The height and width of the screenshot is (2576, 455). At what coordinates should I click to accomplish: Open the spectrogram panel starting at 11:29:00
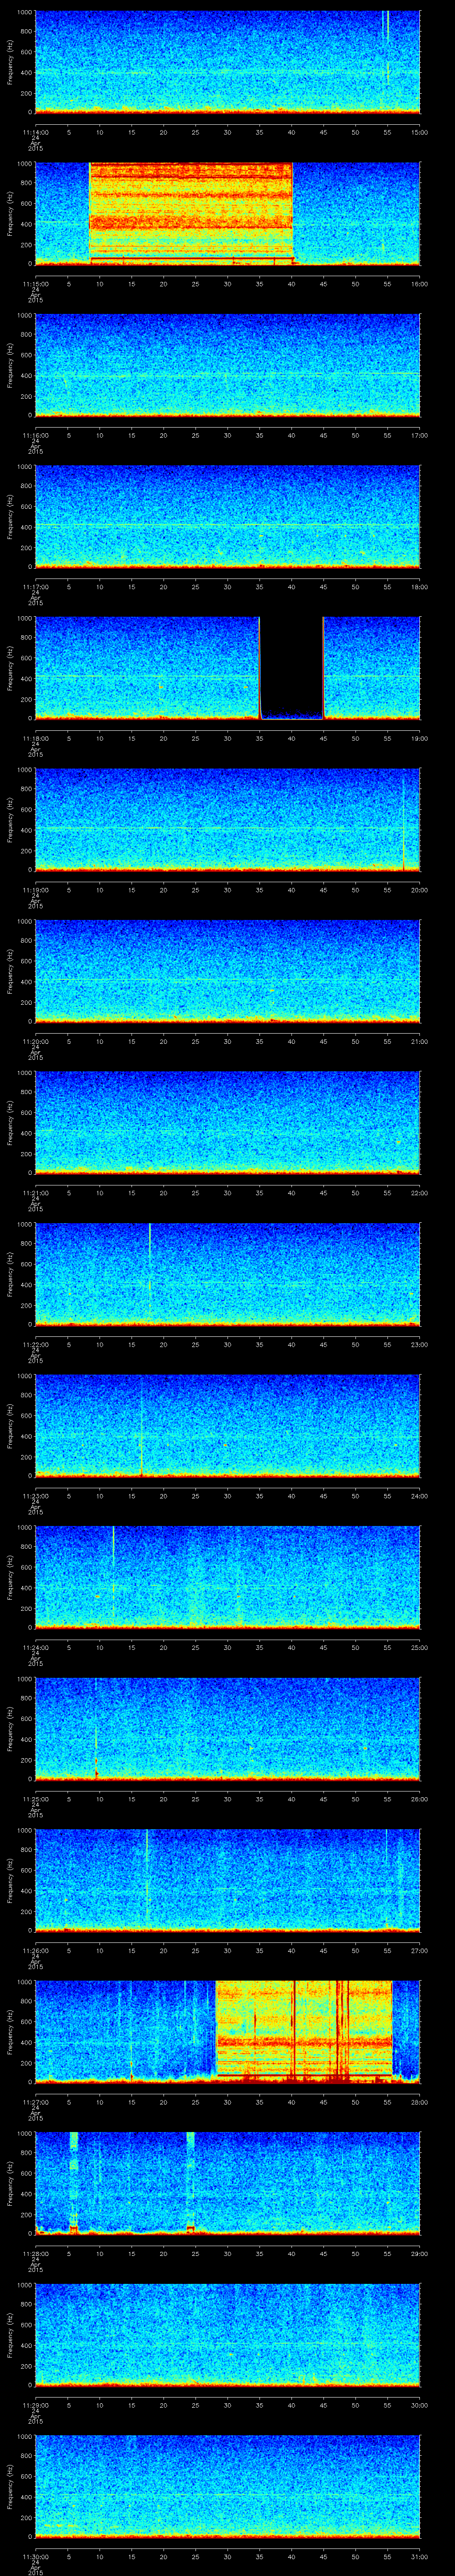tap(227, 2334)
